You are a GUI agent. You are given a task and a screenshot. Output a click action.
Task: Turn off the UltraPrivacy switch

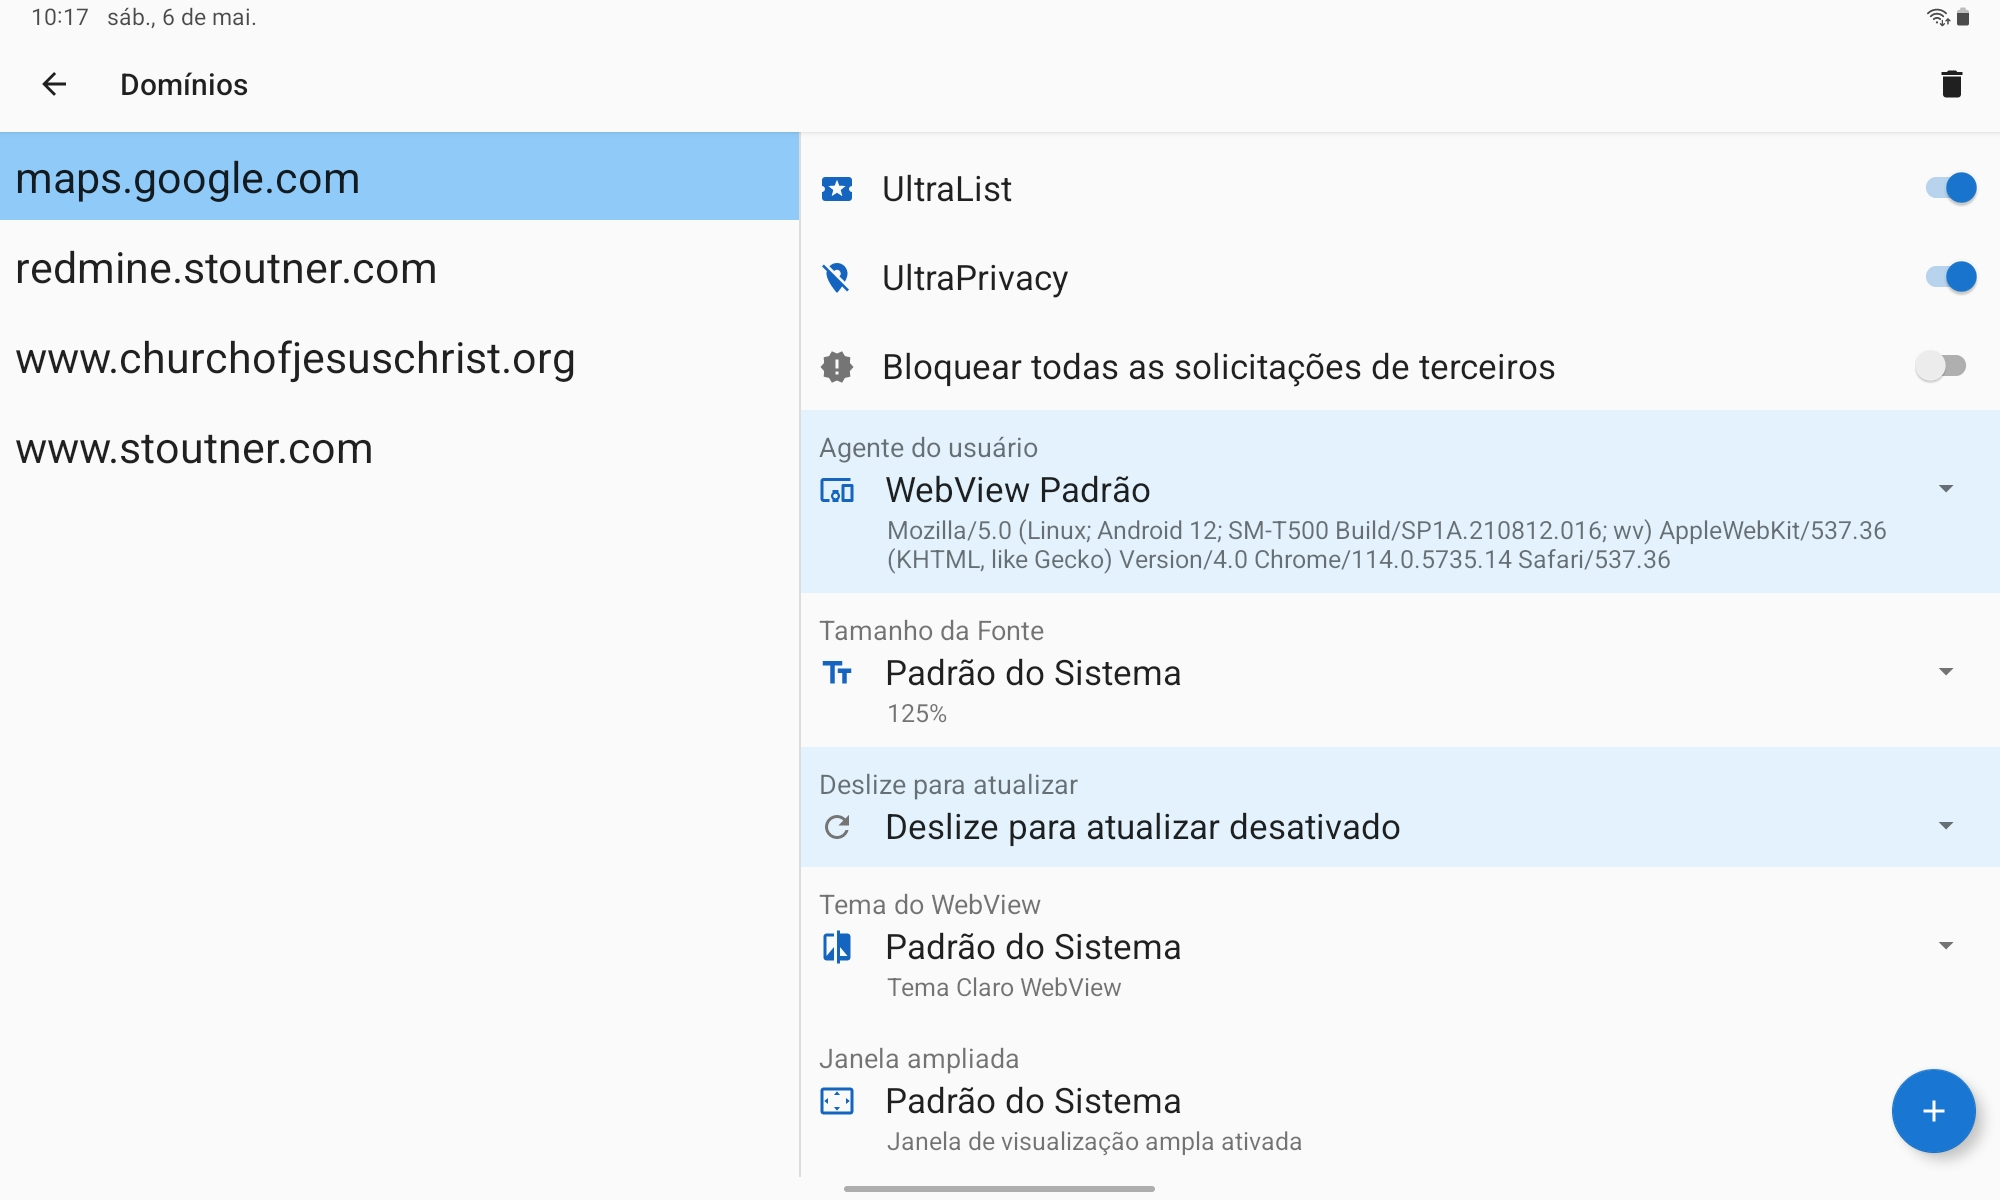tap(1950, 277)
